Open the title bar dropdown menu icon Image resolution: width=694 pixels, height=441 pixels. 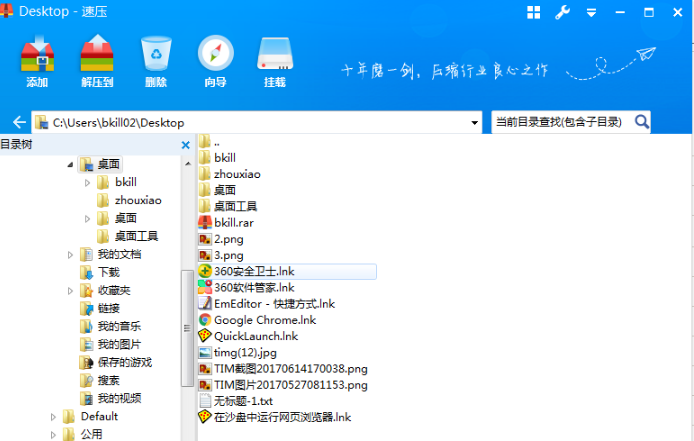591,13
